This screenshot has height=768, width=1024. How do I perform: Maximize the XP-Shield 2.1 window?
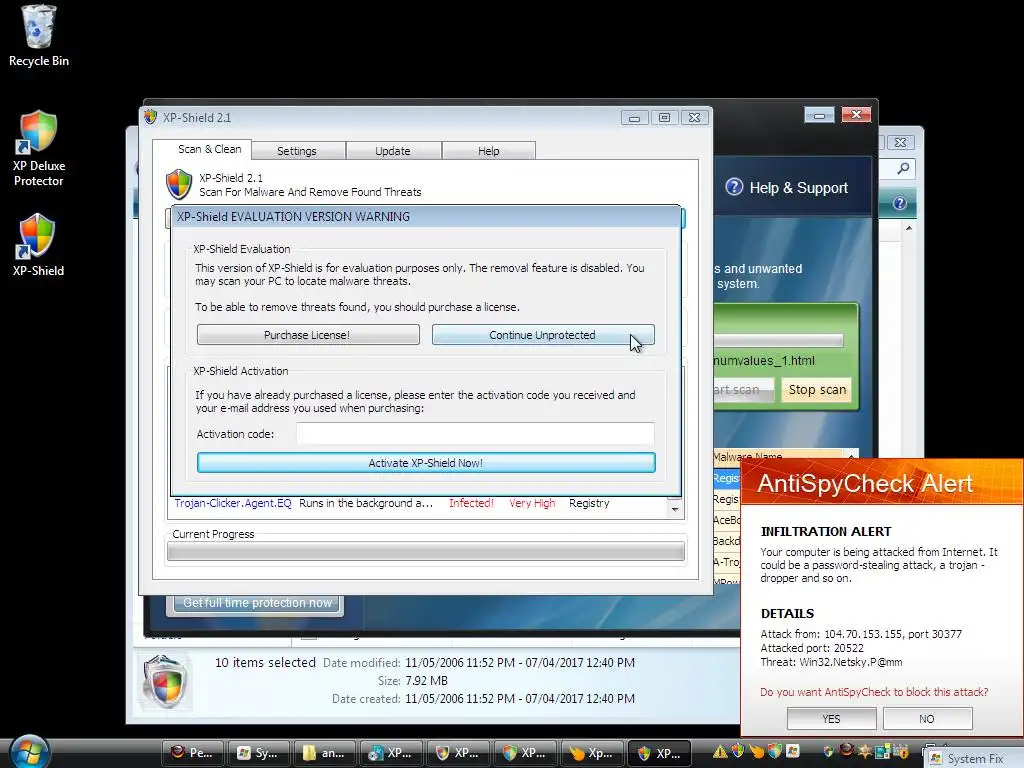coord(664,118)
